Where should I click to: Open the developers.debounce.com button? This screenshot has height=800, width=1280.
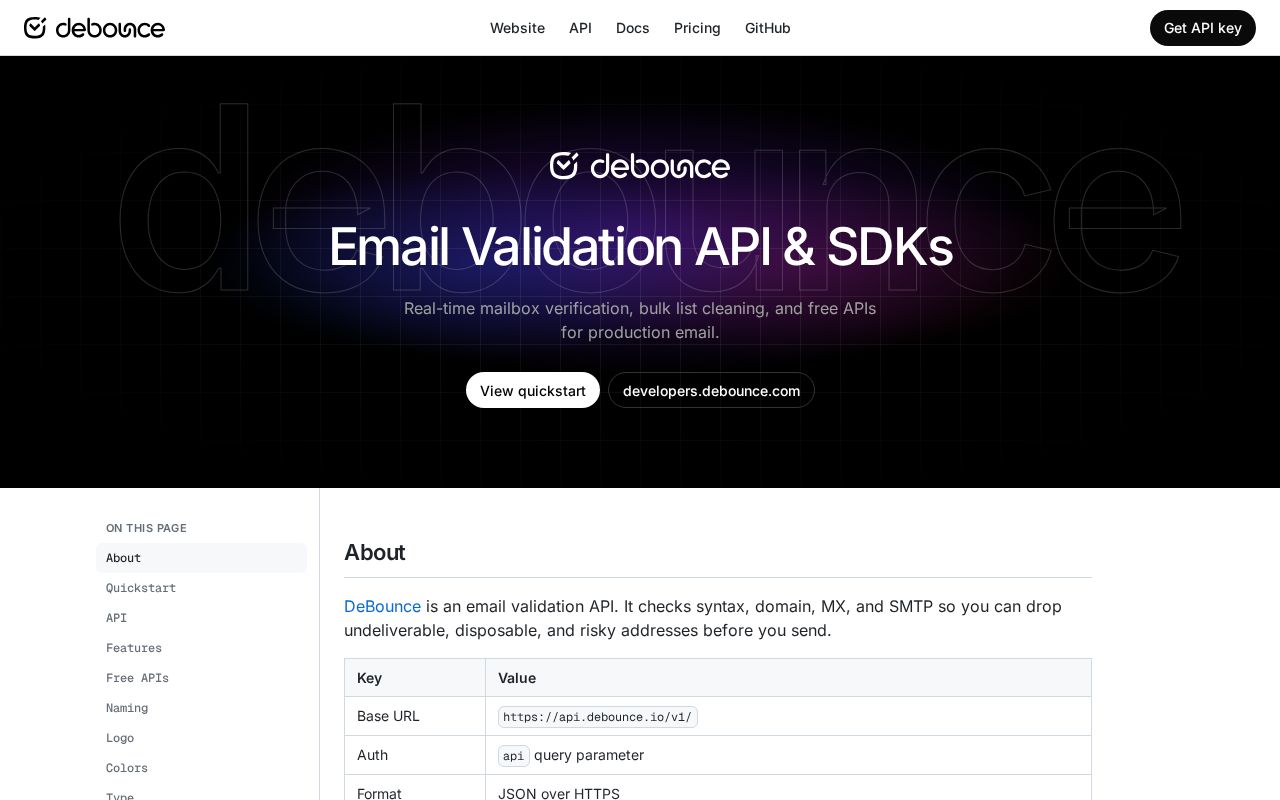[711, 390]
